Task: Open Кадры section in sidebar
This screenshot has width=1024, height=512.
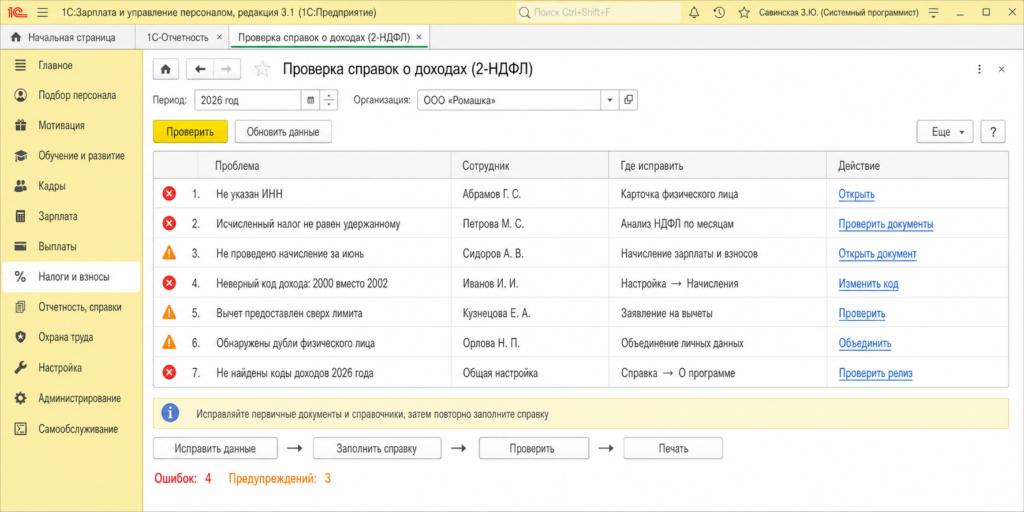Action: tap(71, 186)
